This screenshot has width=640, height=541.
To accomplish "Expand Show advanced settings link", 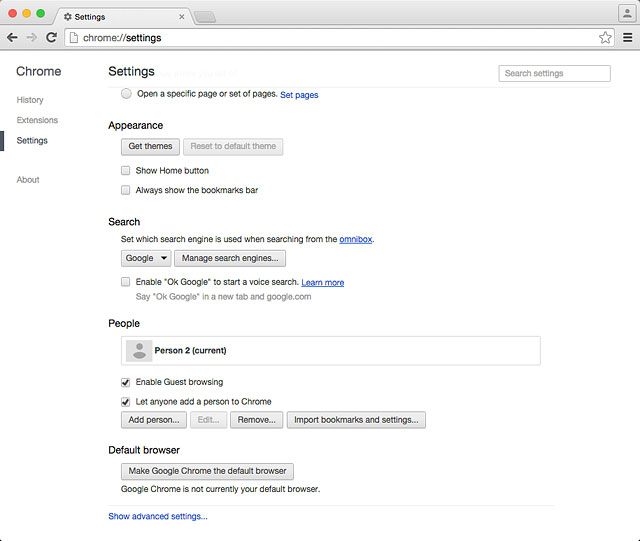I will [x=158, y=516].
